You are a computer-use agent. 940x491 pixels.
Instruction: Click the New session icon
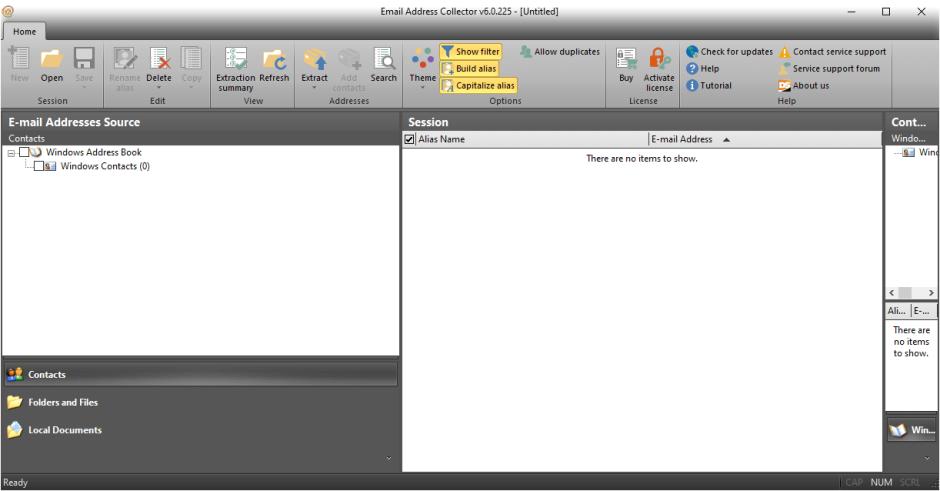19,59
